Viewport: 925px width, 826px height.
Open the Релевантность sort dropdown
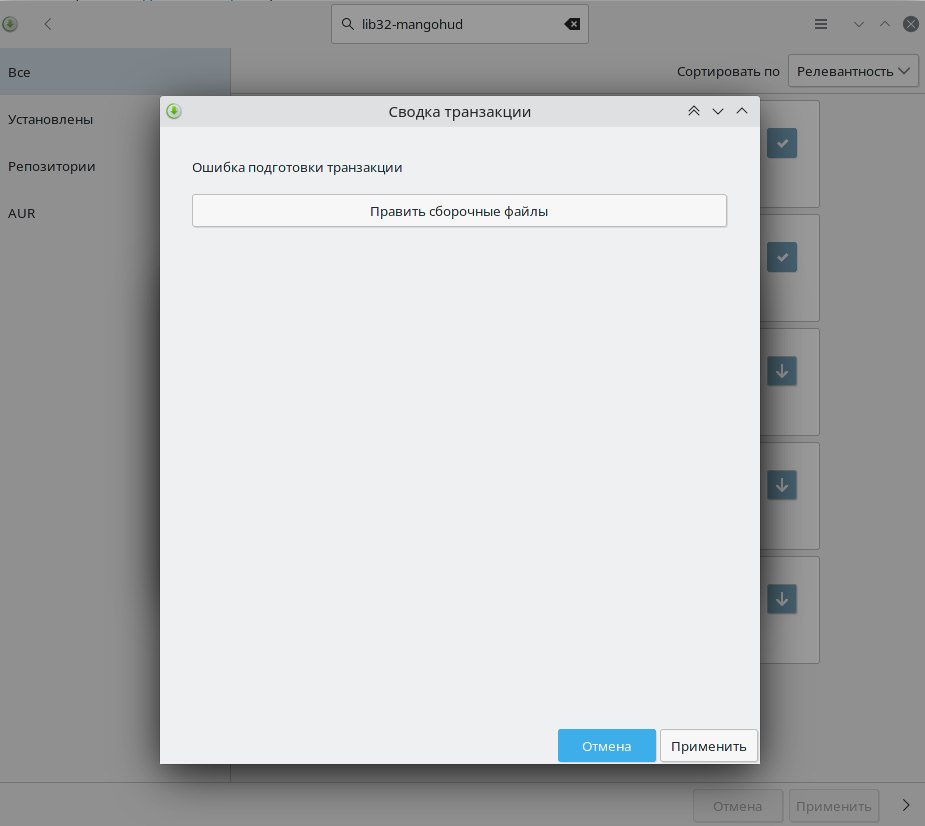pyautogui.click(x=853, y=71)
